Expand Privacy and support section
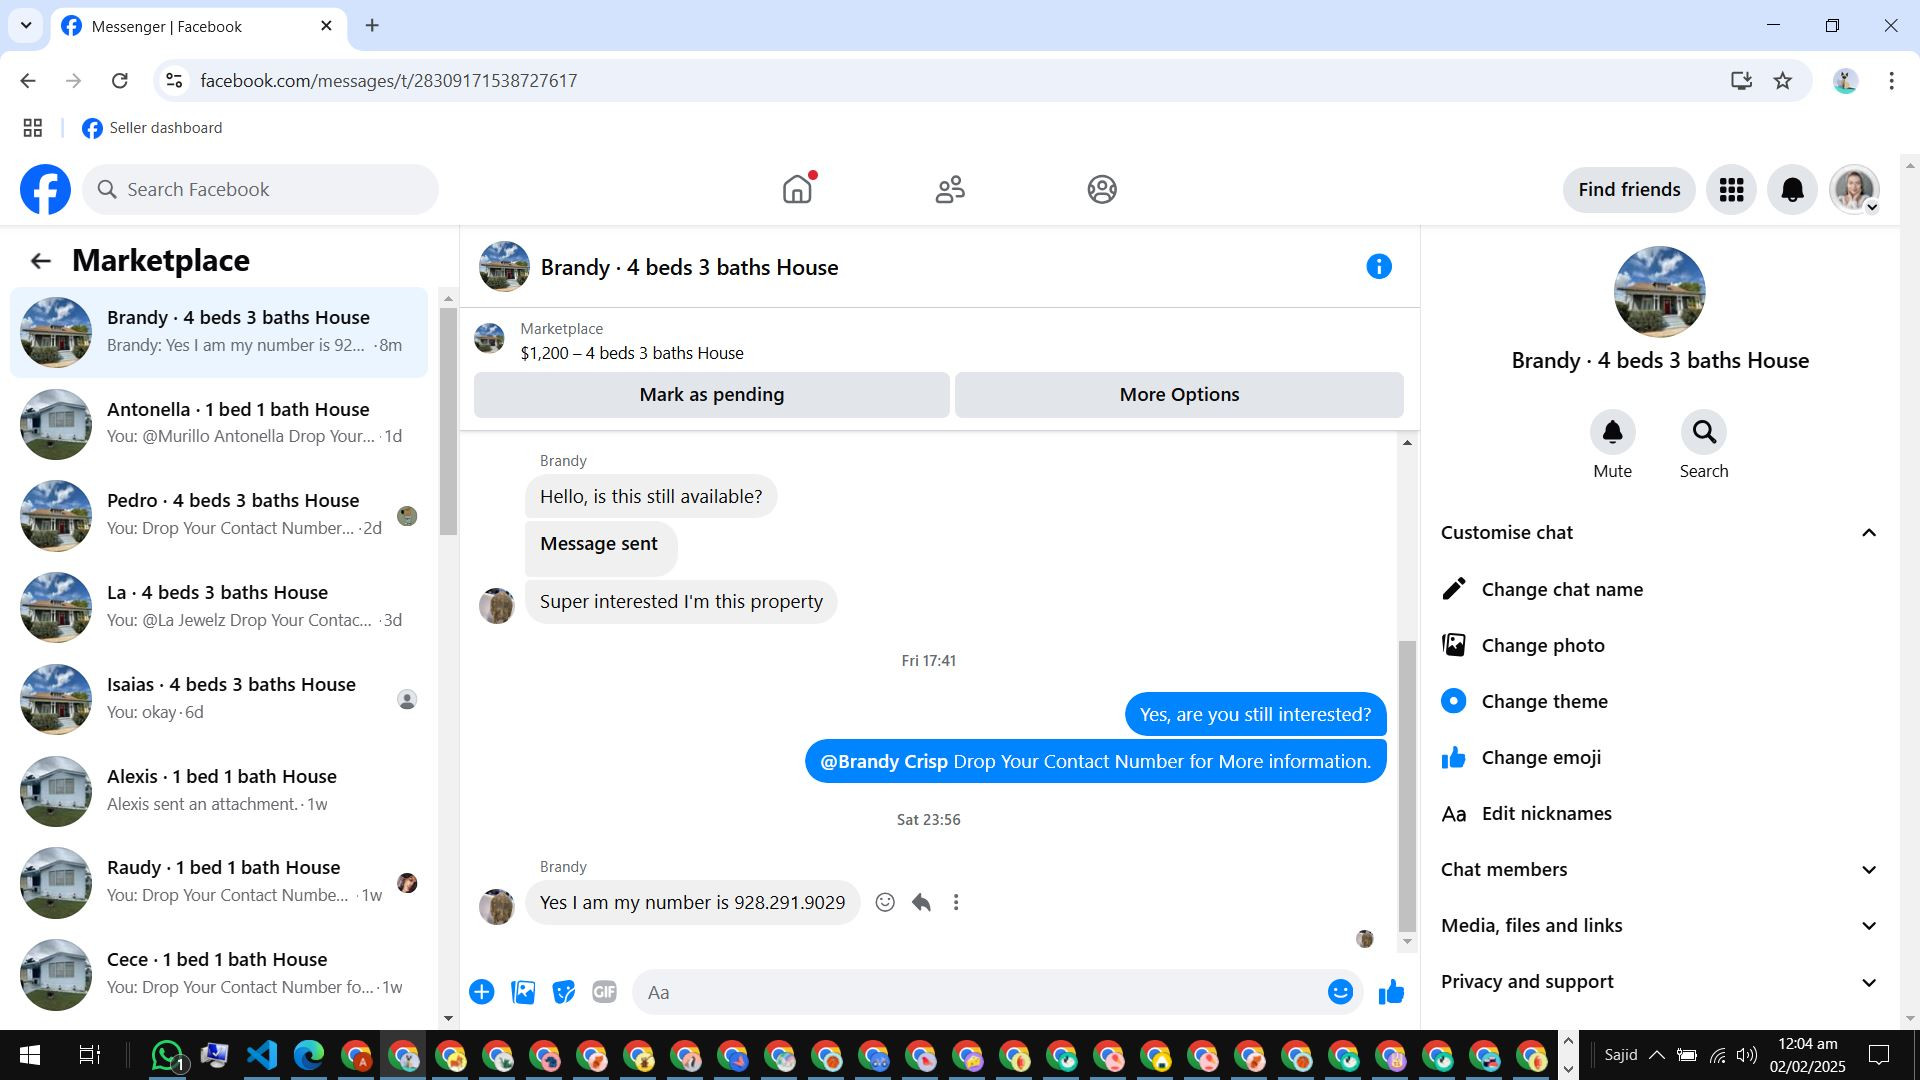This screenshot has width=1920, height=1080. tap(1868, 982)
